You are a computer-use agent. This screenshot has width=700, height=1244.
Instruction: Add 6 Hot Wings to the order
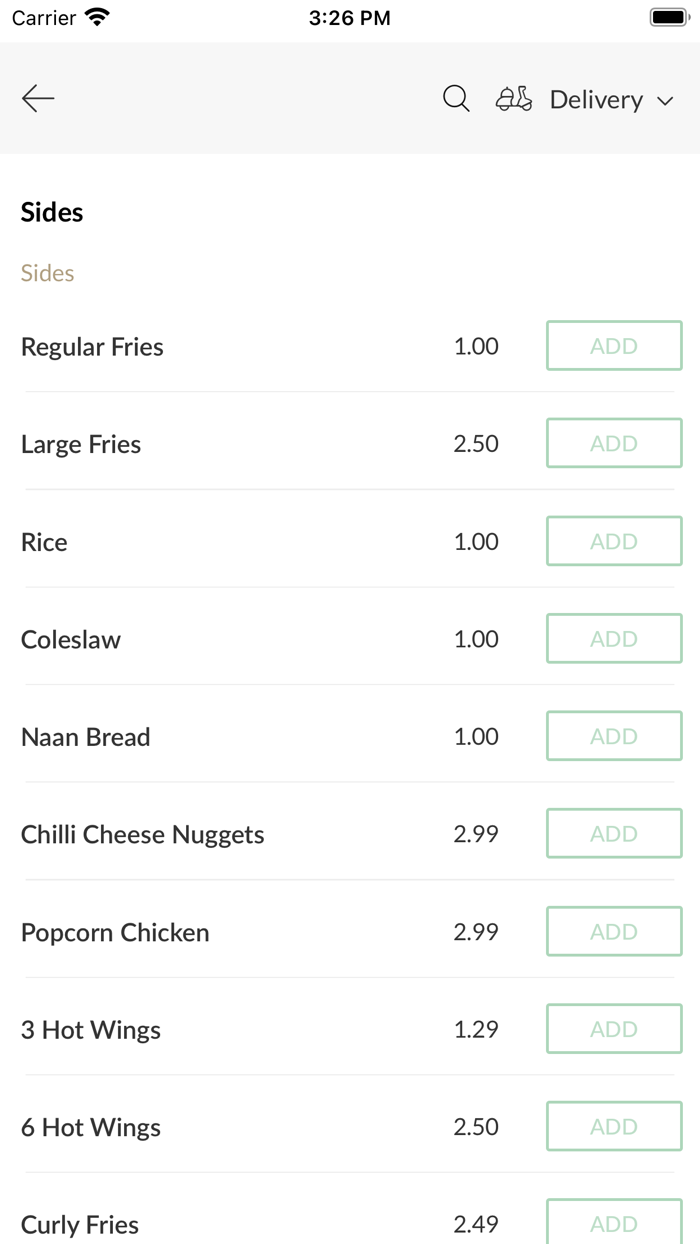click(614, 1126)
